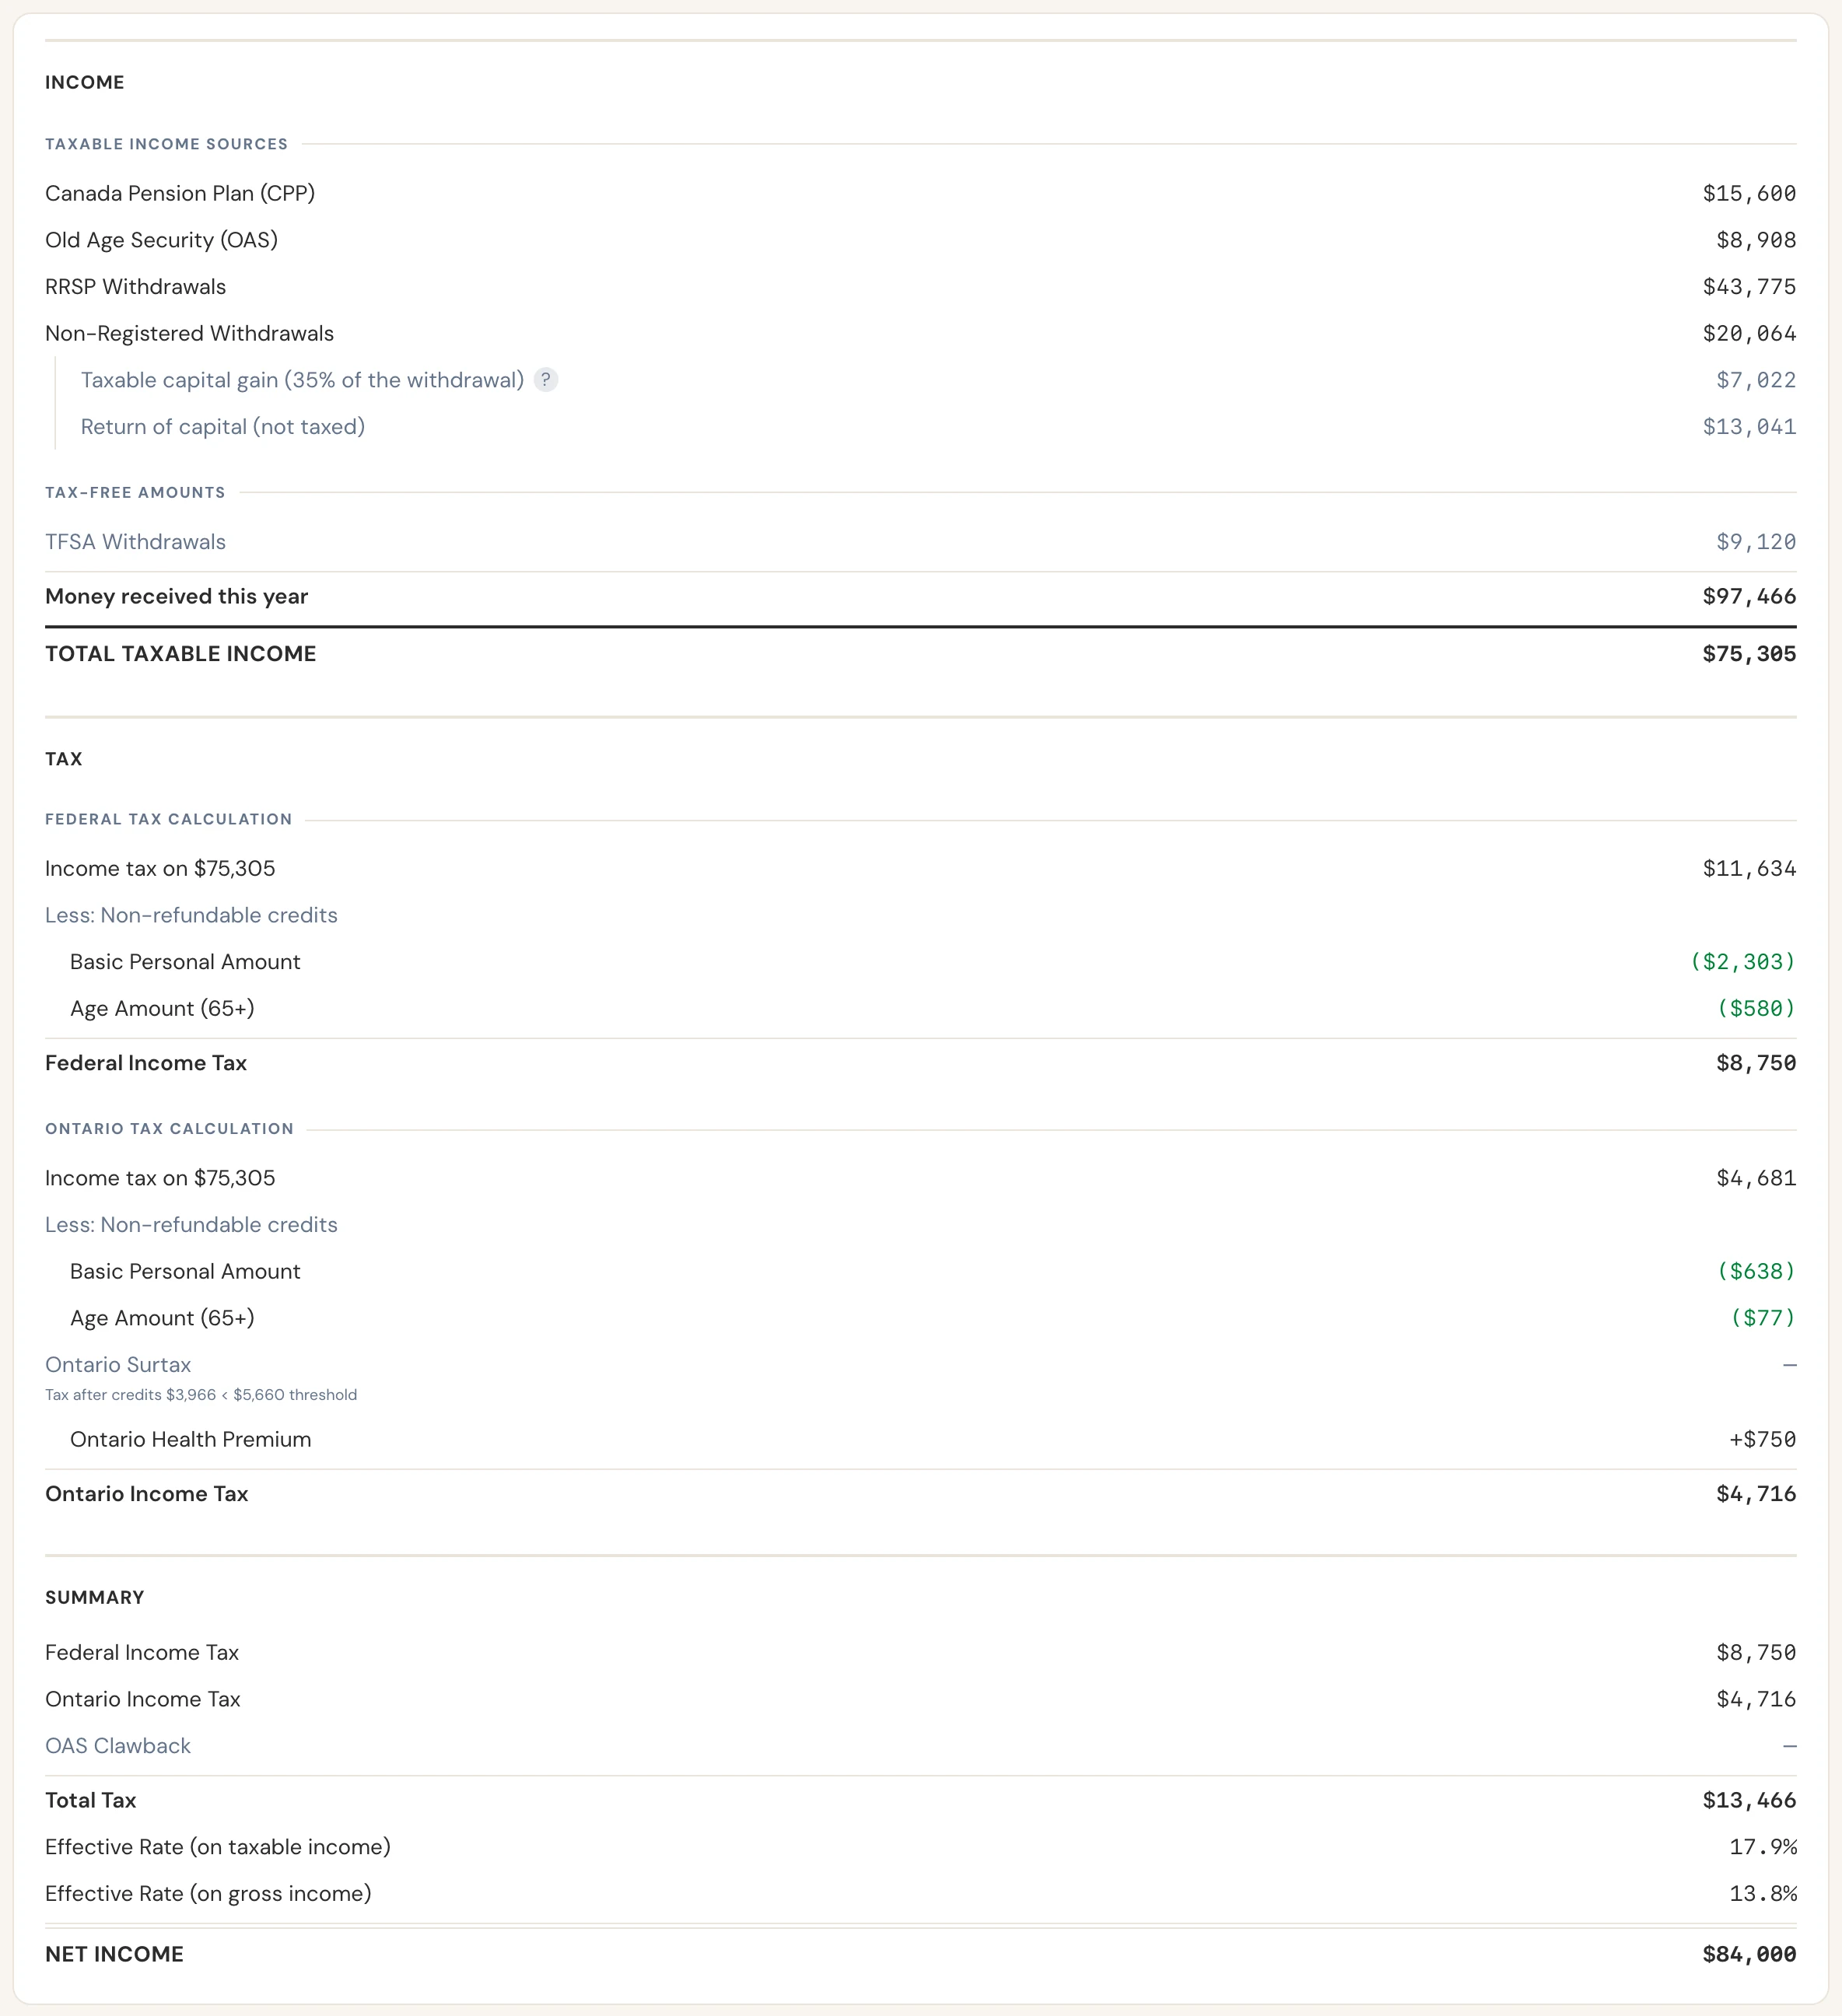The width and height of the screenshot is (1842, 2016).
Task: Select Return of capital (not taxed) label
Action: tap(223, 427)
